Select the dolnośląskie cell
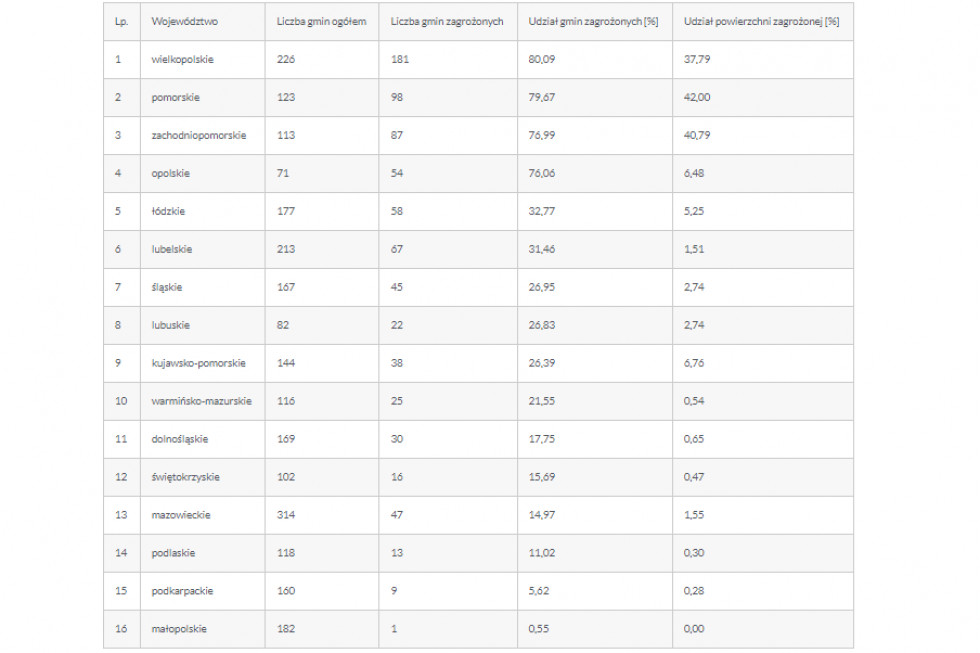 pos(179,439)
